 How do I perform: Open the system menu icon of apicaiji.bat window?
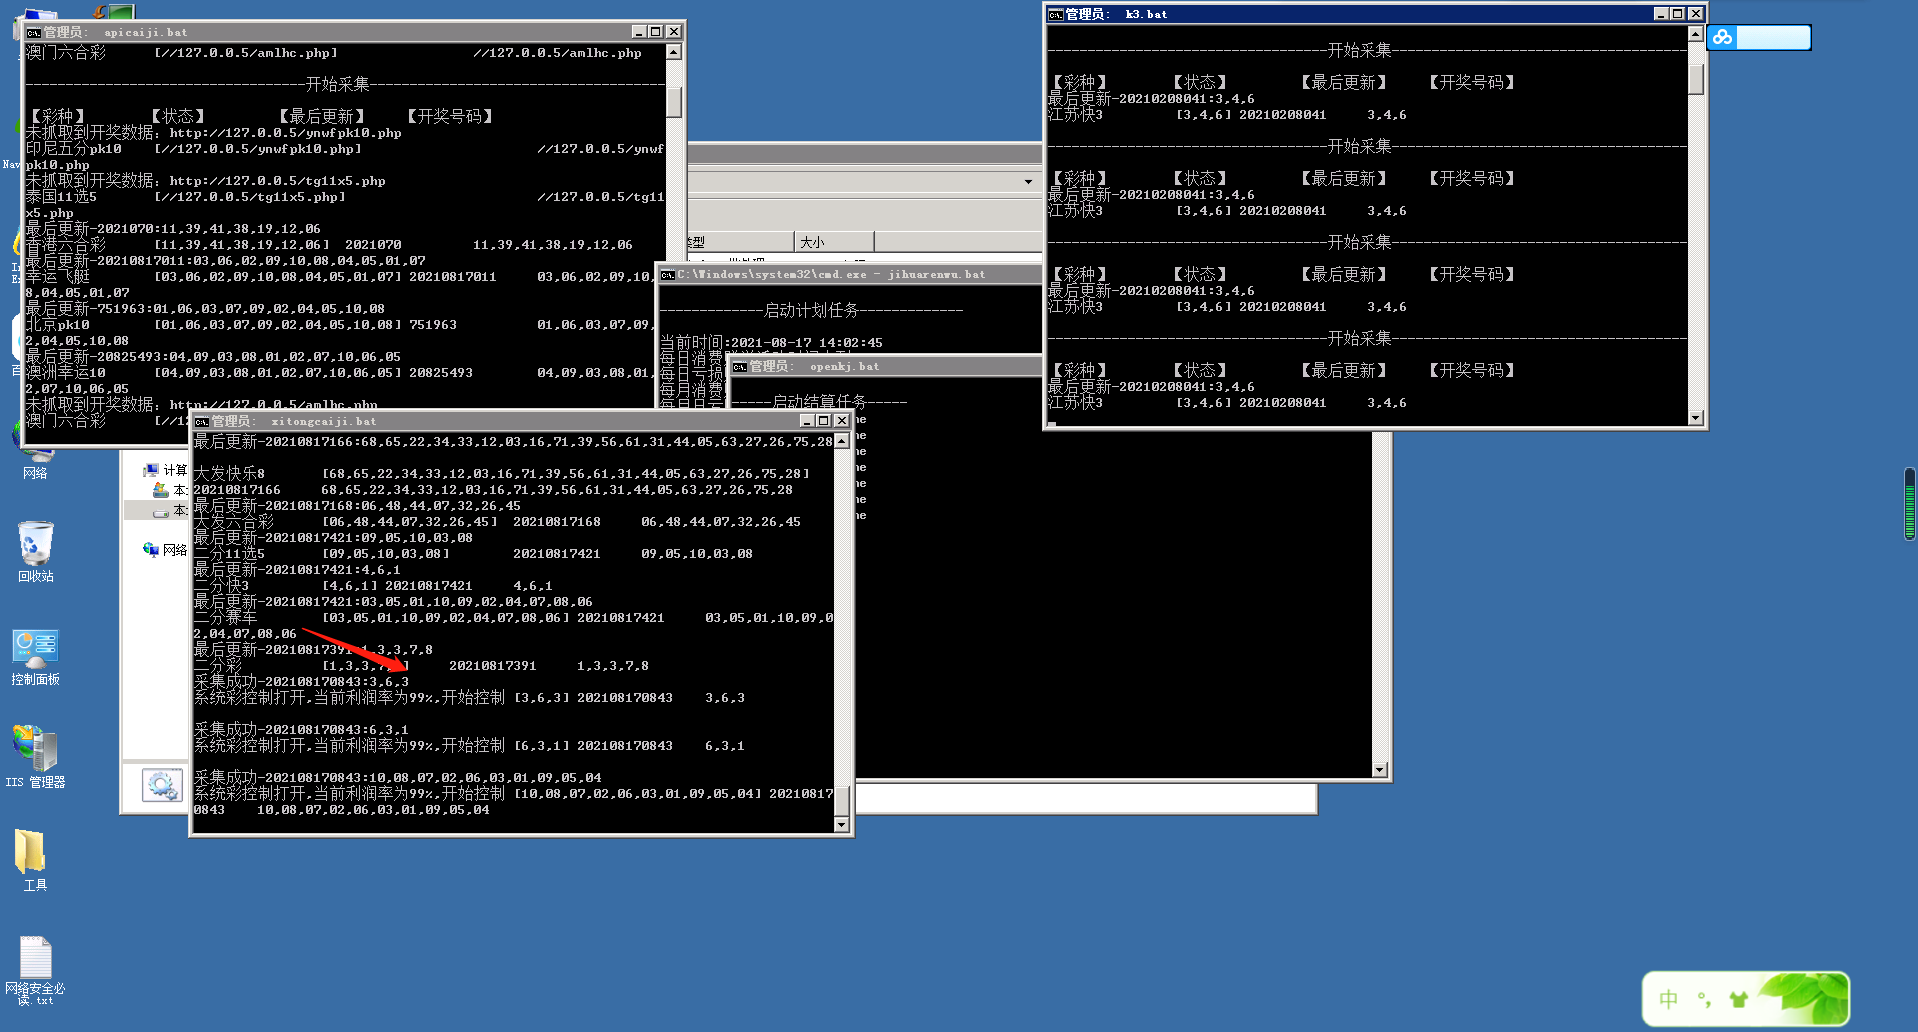[x=33, y=32]
